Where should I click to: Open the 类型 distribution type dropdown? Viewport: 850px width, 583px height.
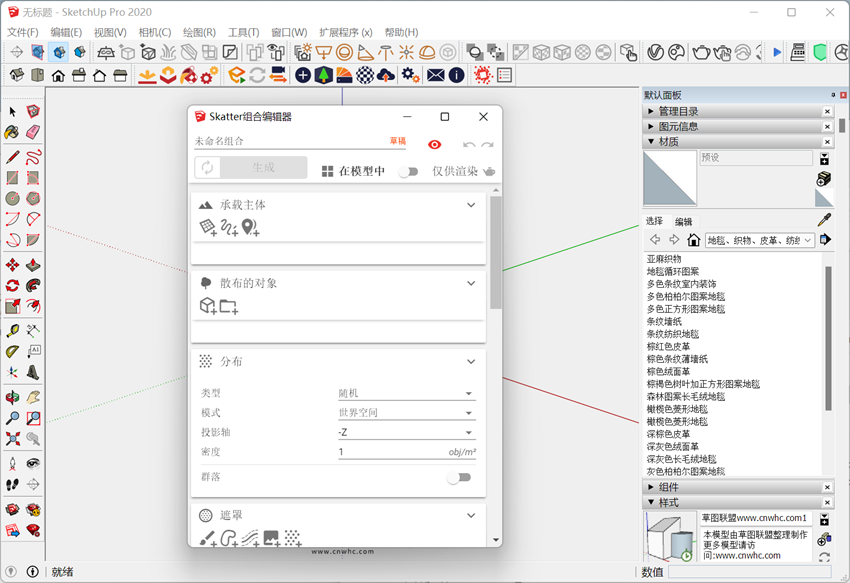[405, 393]
